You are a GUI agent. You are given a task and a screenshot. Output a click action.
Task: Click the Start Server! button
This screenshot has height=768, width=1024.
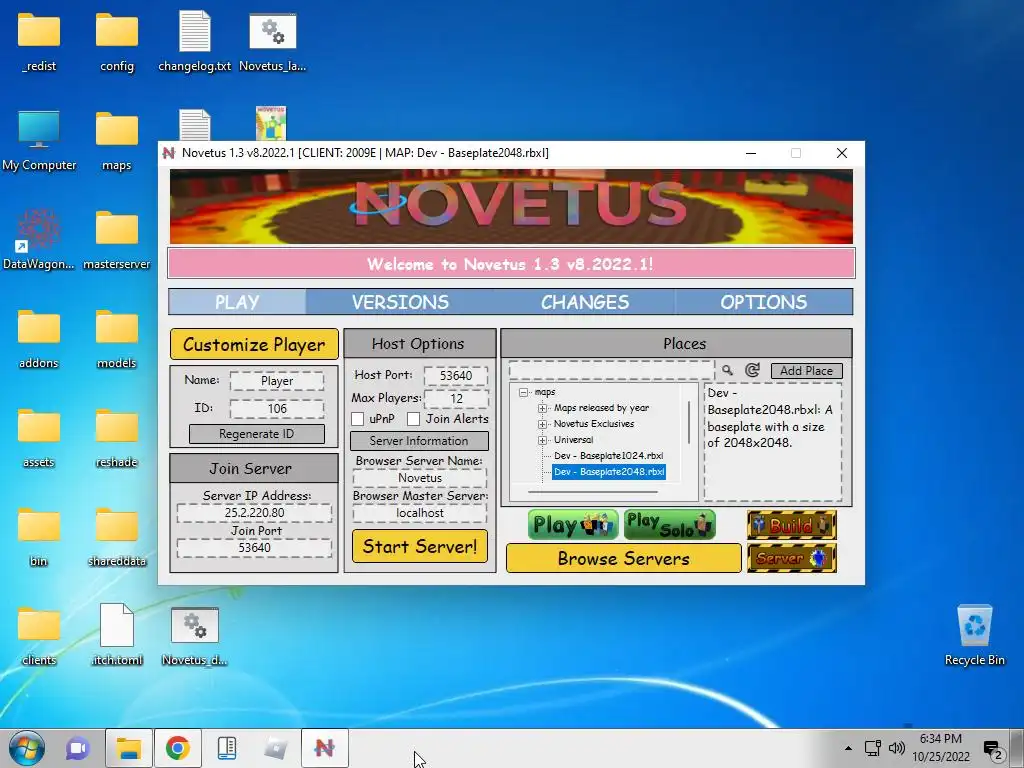click(x=420, y=546)
